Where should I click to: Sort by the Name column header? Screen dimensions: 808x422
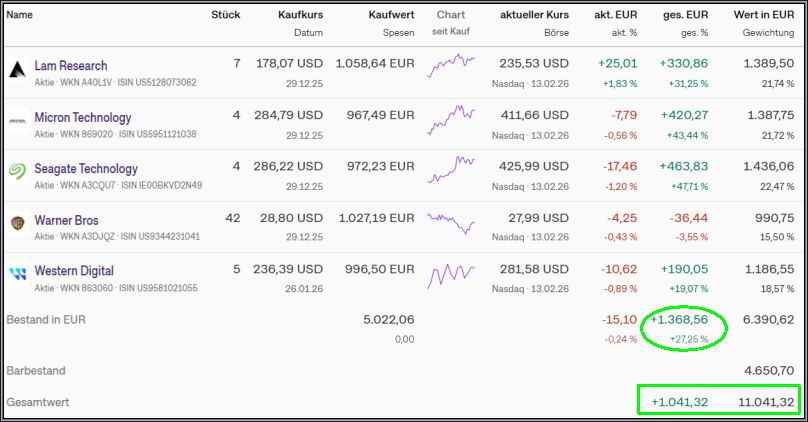pyautogui.click(x=20, y=15)
